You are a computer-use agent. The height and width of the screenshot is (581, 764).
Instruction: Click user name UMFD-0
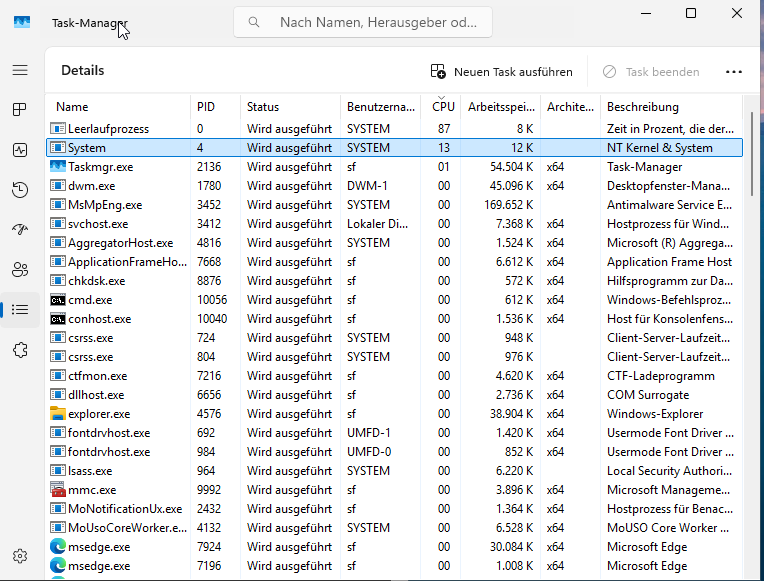[x=369, y=452]
